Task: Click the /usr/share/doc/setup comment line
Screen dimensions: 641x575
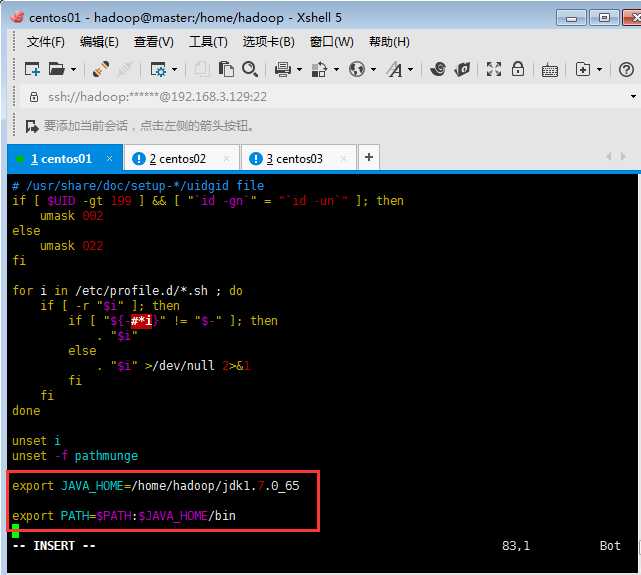Action: (138, 186)
